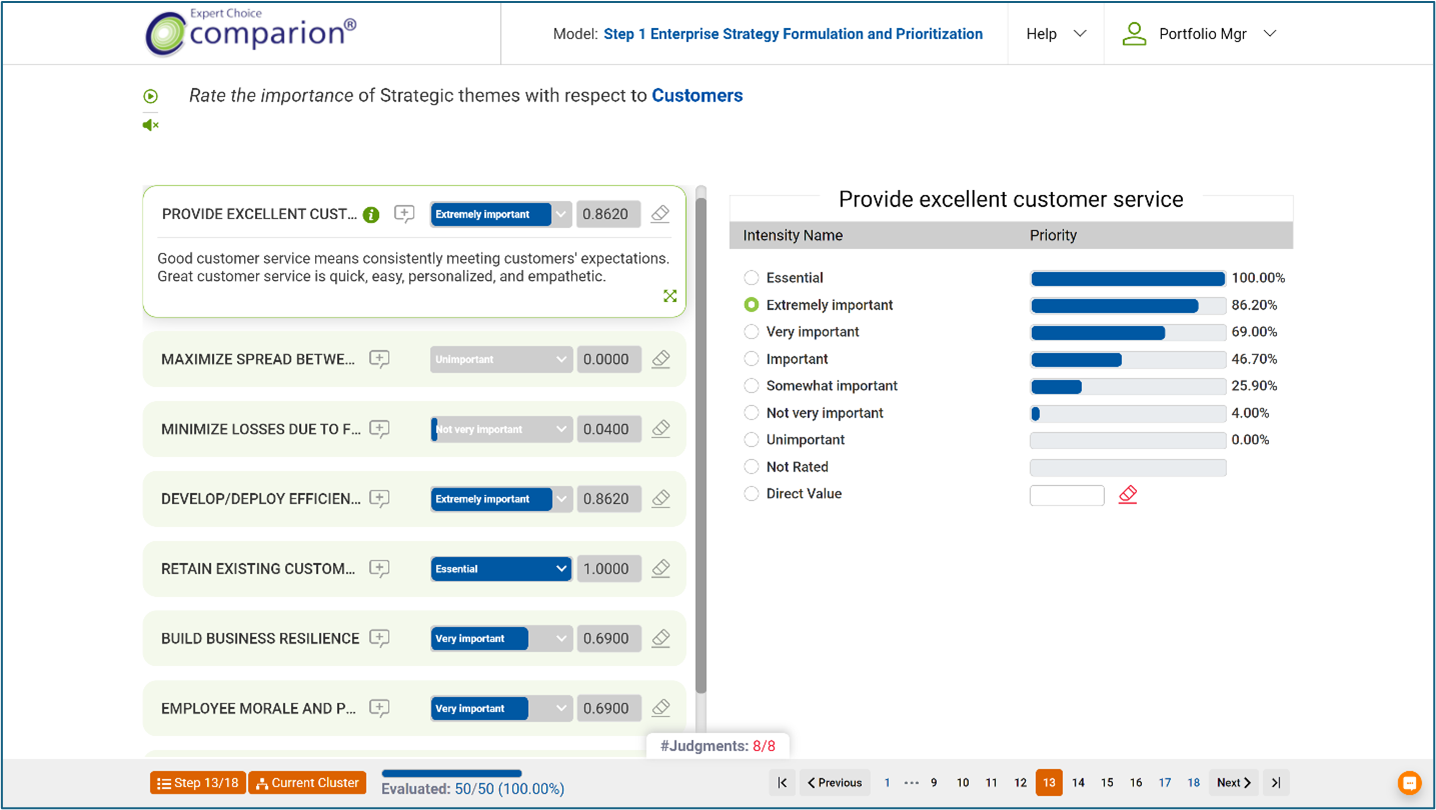Choose the Very important intensity option
Viewport: 1436px width, 810px height.
tap(751, 332)
